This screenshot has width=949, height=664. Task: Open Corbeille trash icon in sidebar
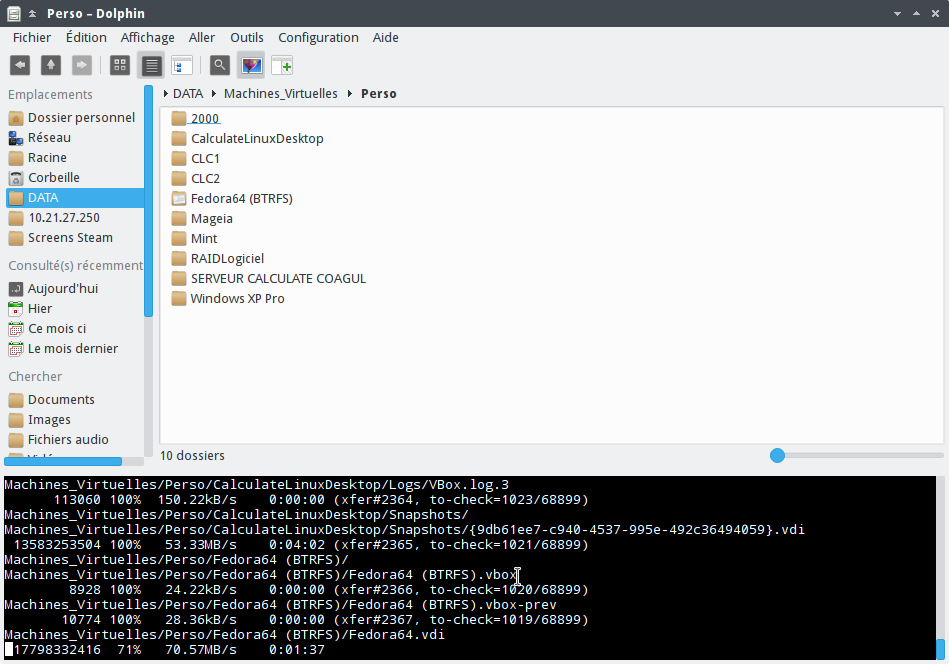click(x=16, y=178)
